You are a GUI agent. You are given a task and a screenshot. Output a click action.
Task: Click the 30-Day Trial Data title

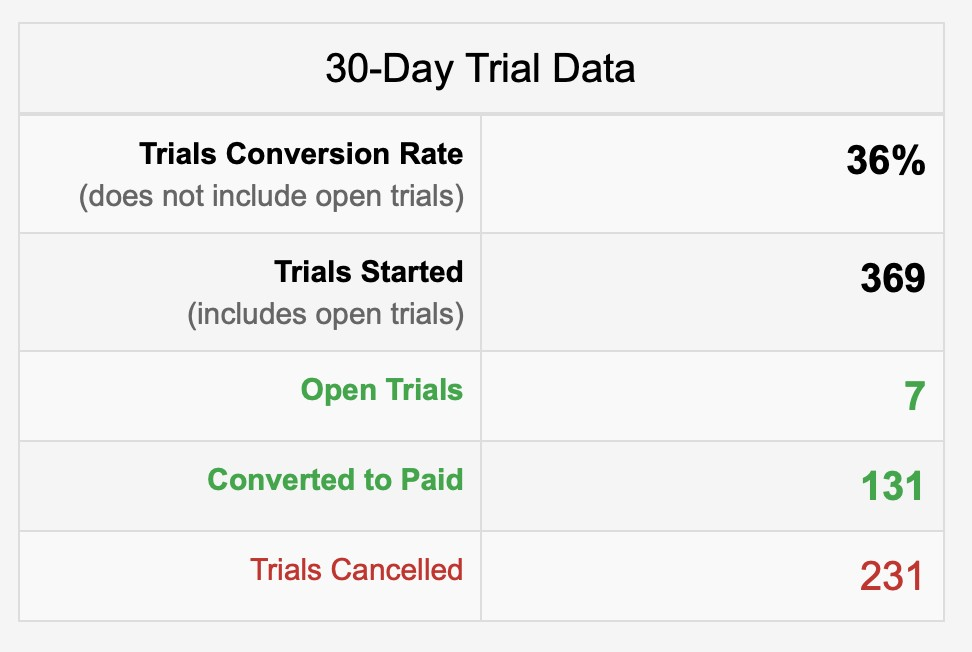pyautogui.click(x=480, y=68)
